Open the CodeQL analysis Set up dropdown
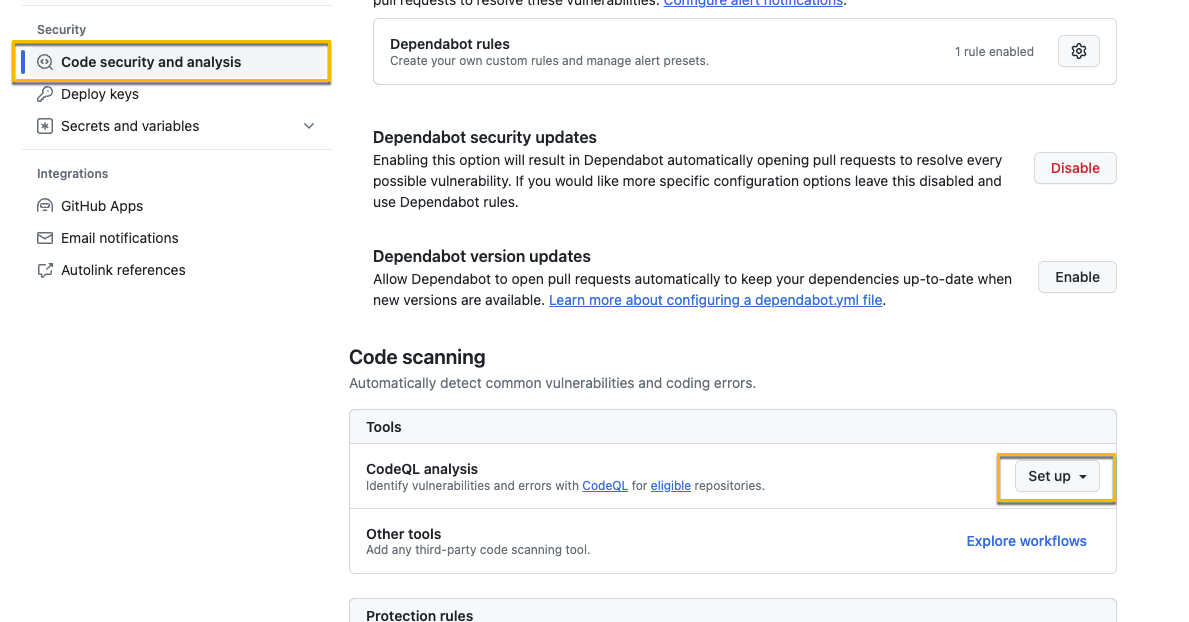Viewport: 1189px width, 622px height. [x=1057, y=477]
